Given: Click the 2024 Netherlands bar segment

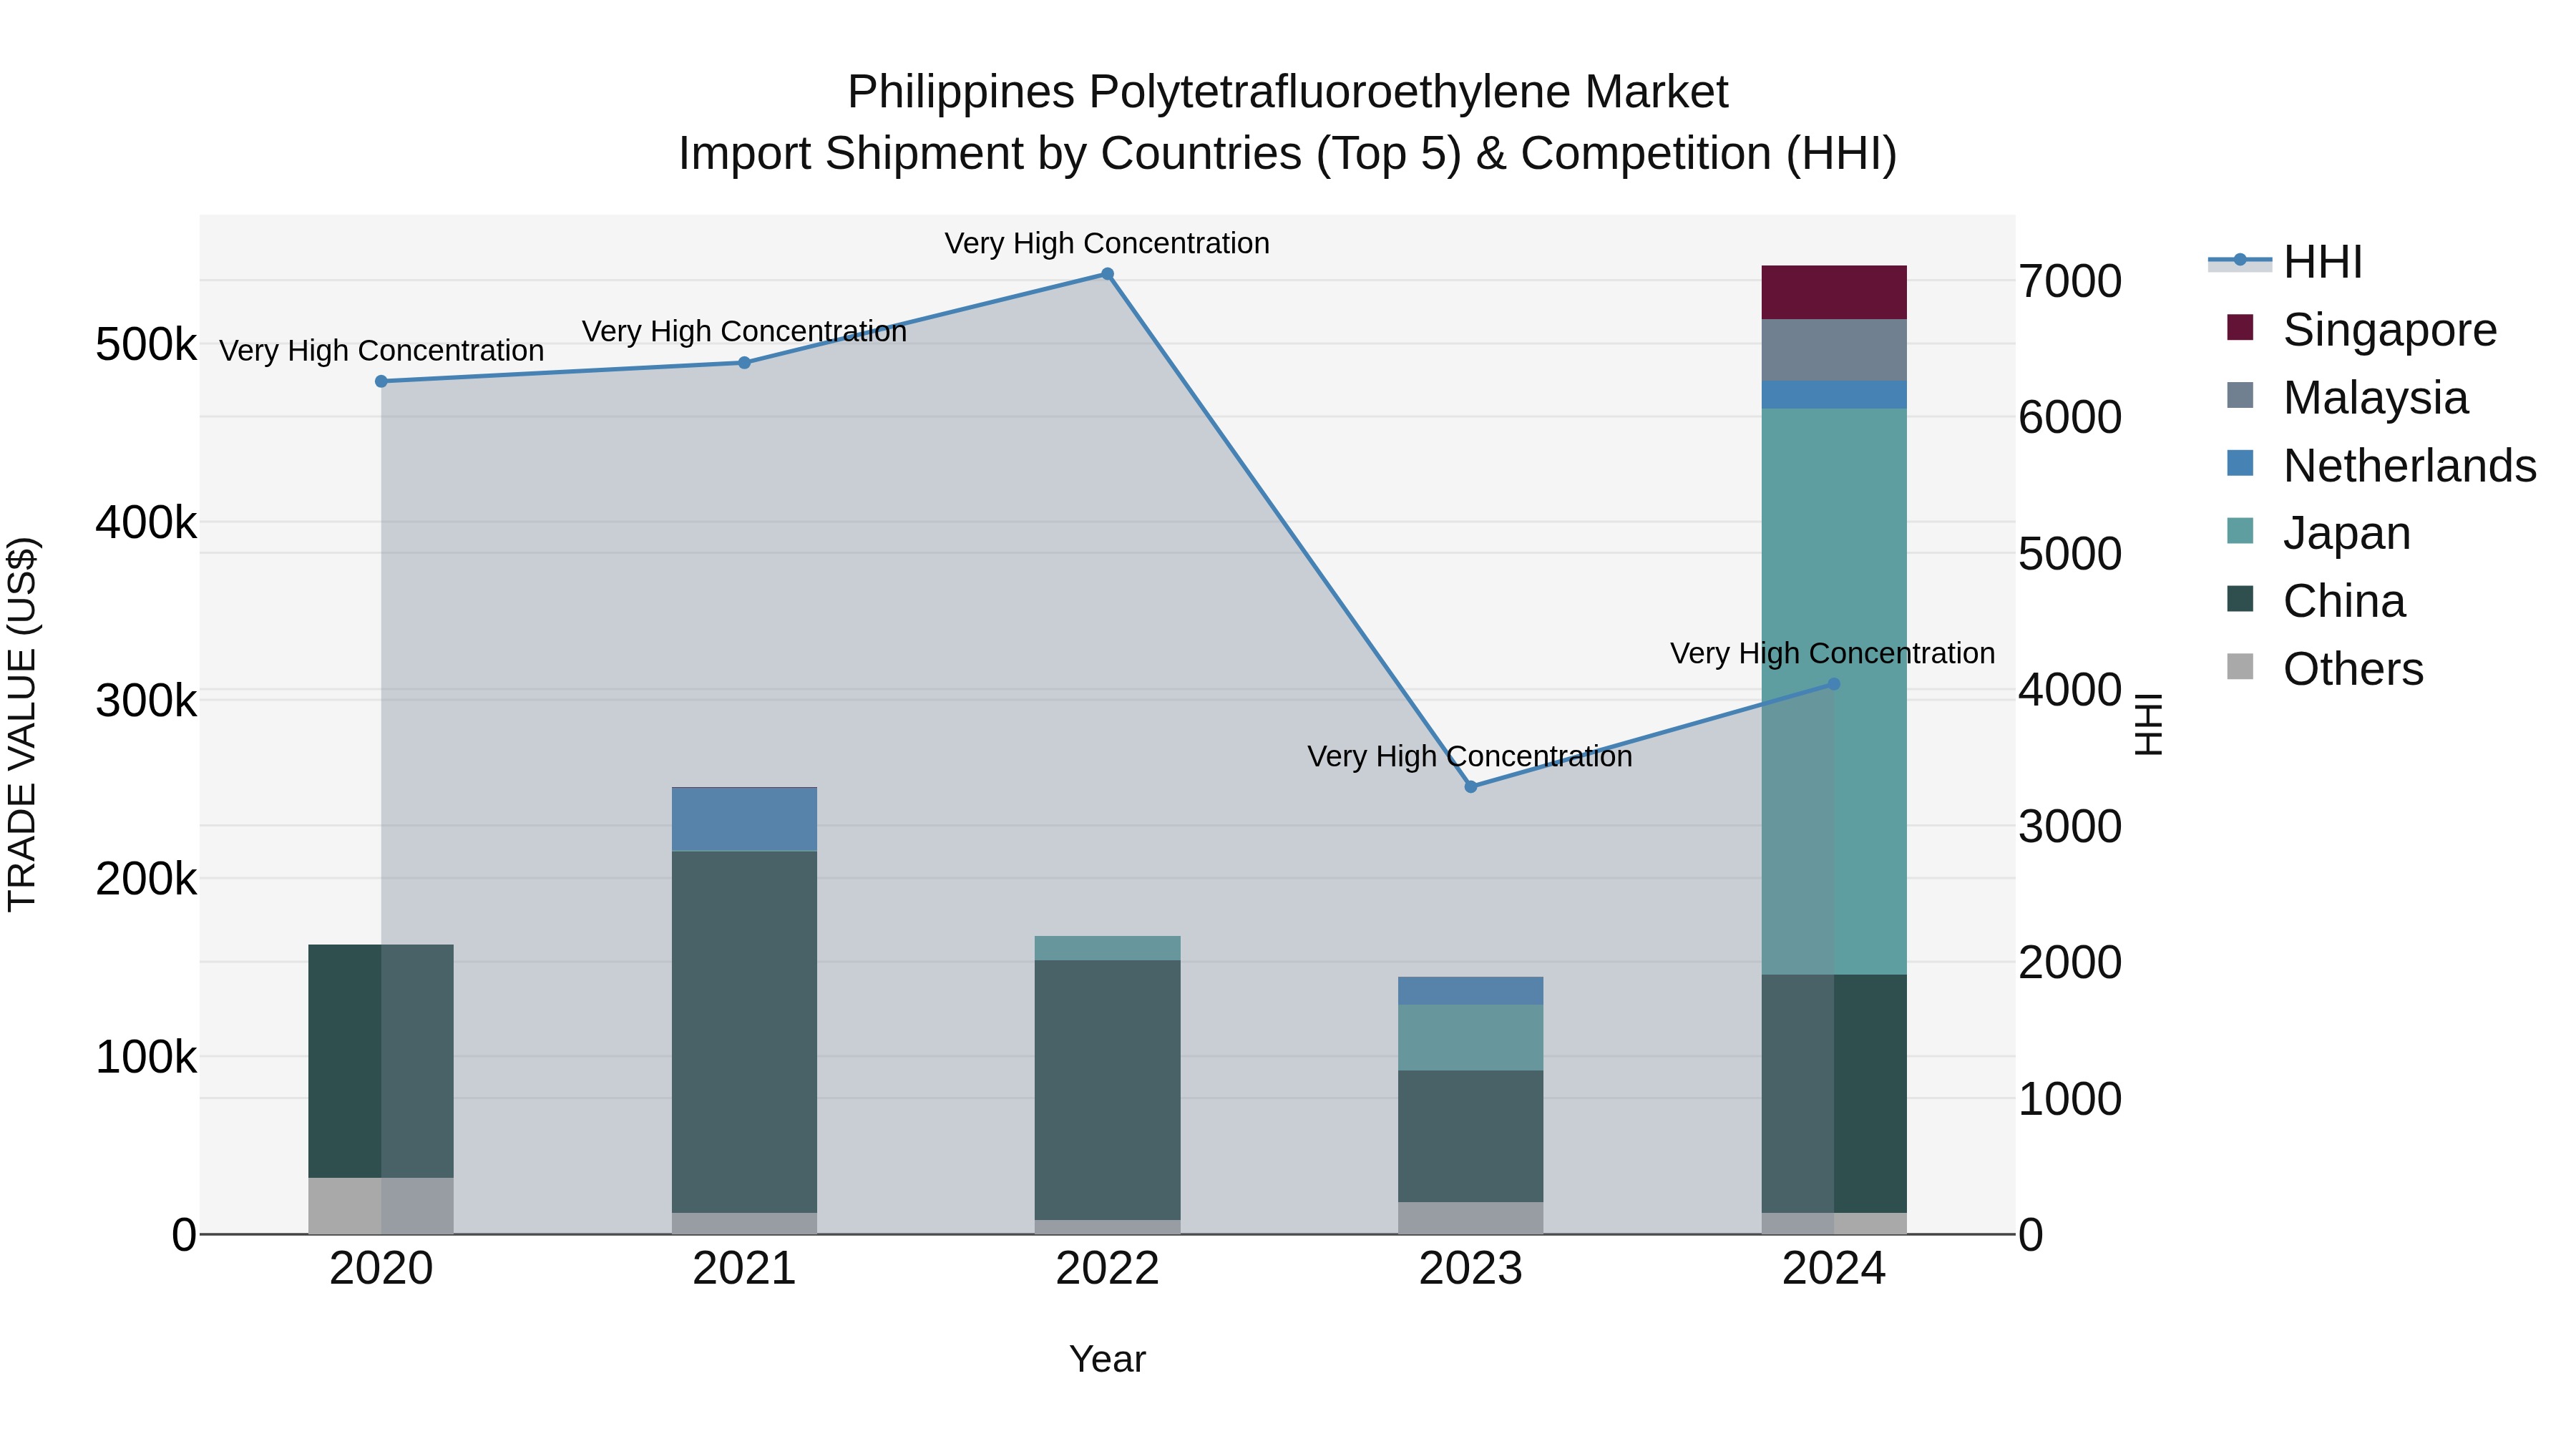Looking at the screenshot, I should point(1834,395).
